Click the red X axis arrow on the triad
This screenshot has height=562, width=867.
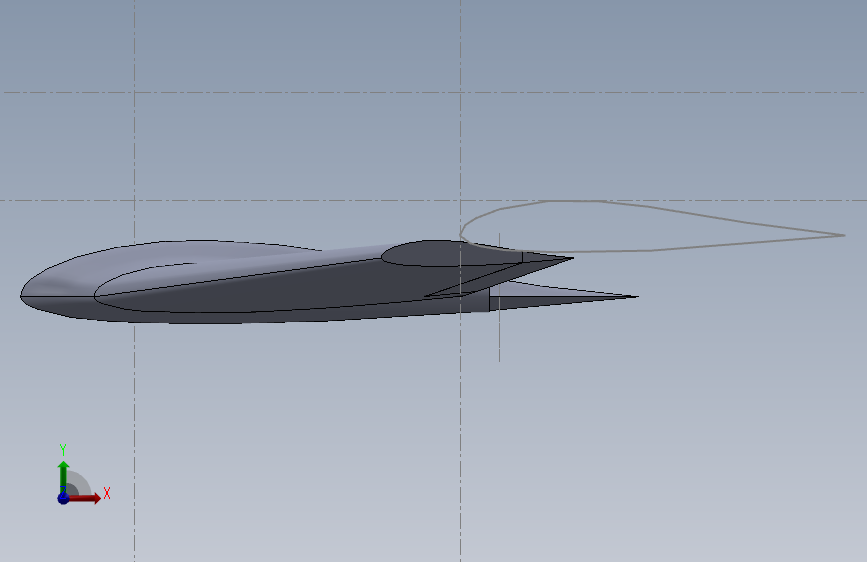(x=86, y=498)
